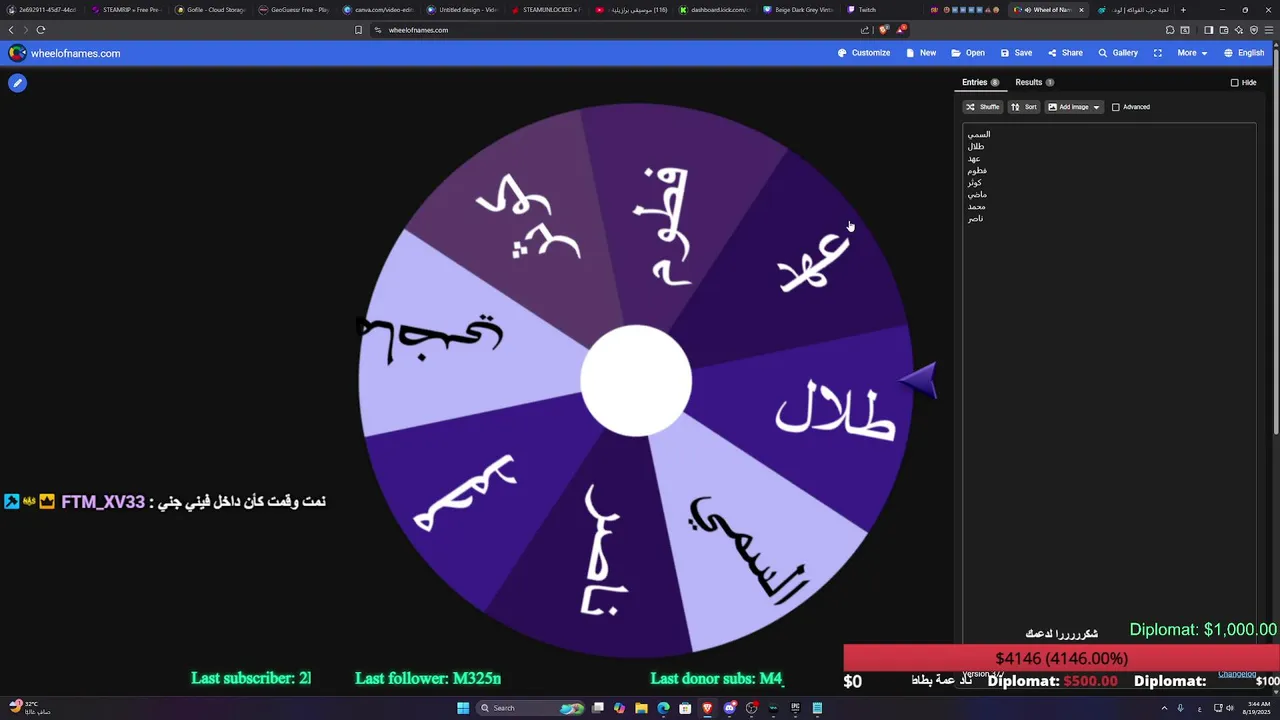Click the entry 'كوثر' in the list
The height and width of the screenshot is (720, 1280).
[975, 182]
